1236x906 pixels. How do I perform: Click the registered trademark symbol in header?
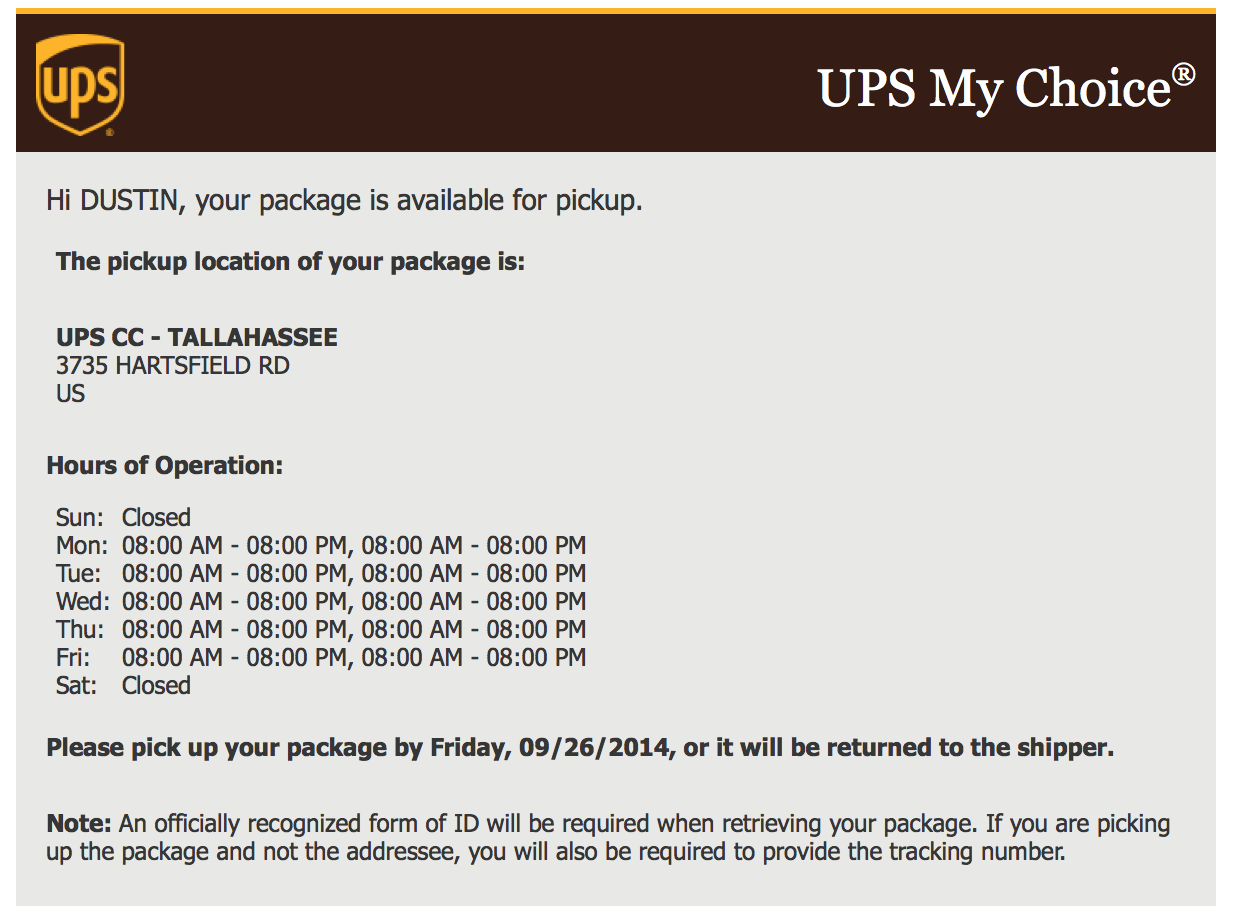(1184, 74)
